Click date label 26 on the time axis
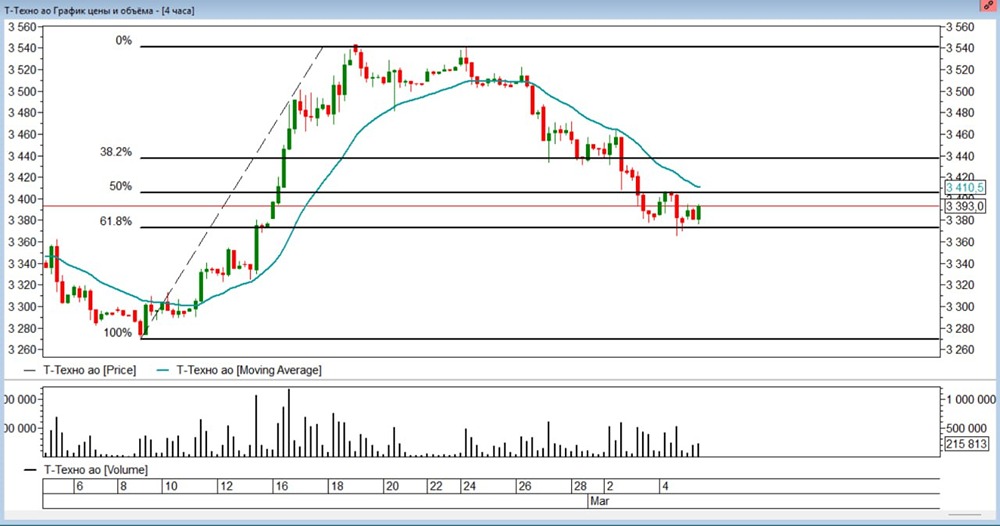This screenshot has width=1000, height=526. 524,486
